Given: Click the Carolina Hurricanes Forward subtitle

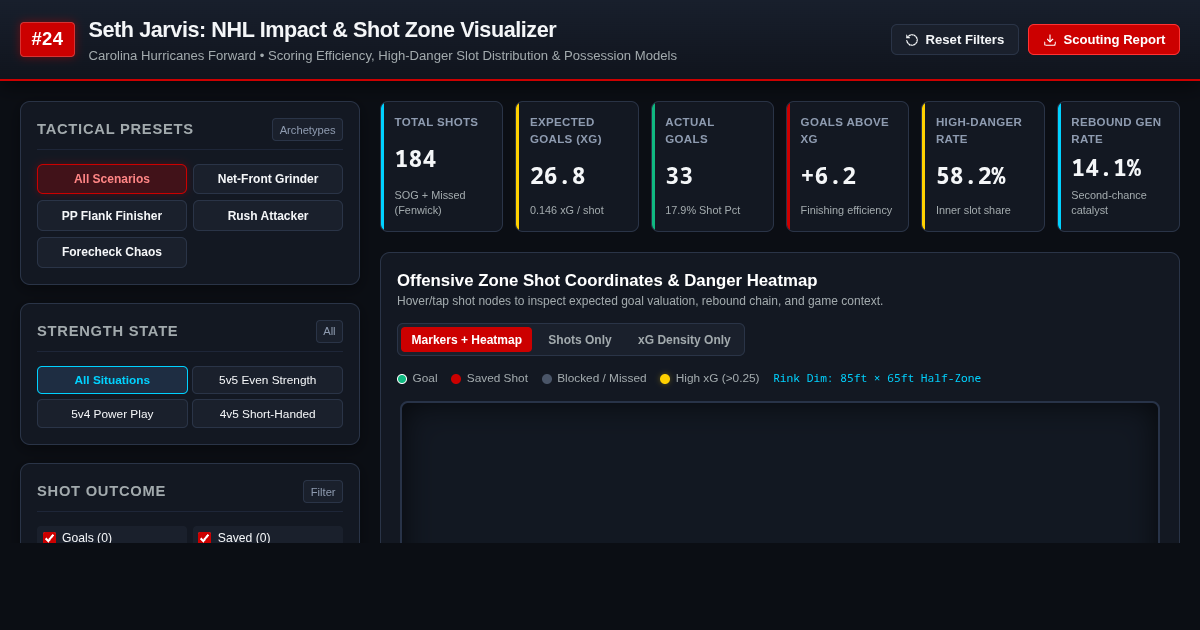Looking at the screenshot, I should tap(382, 56).
